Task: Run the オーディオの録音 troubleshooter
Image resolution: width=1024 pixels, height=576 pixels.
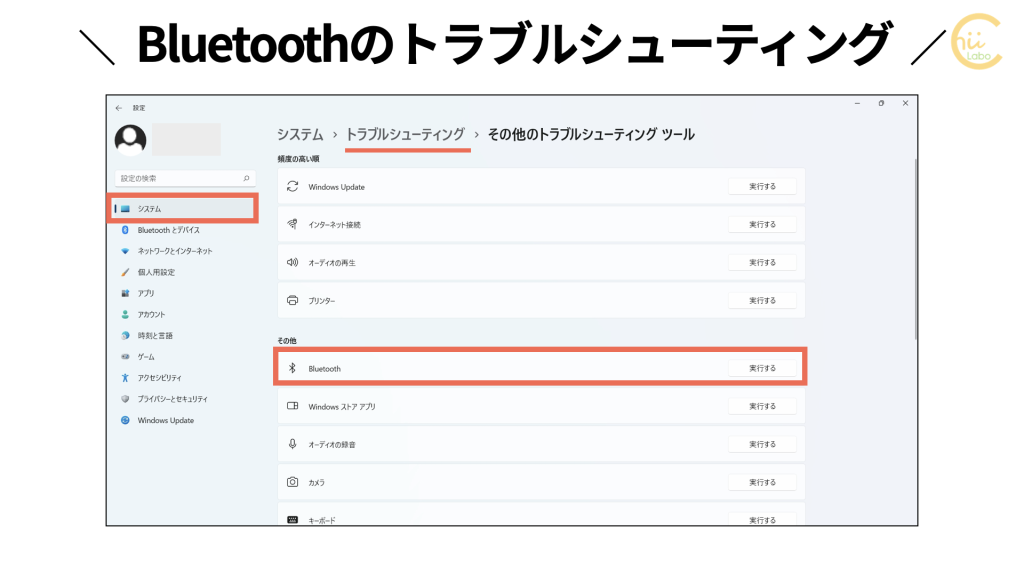Action: [762, 444]
